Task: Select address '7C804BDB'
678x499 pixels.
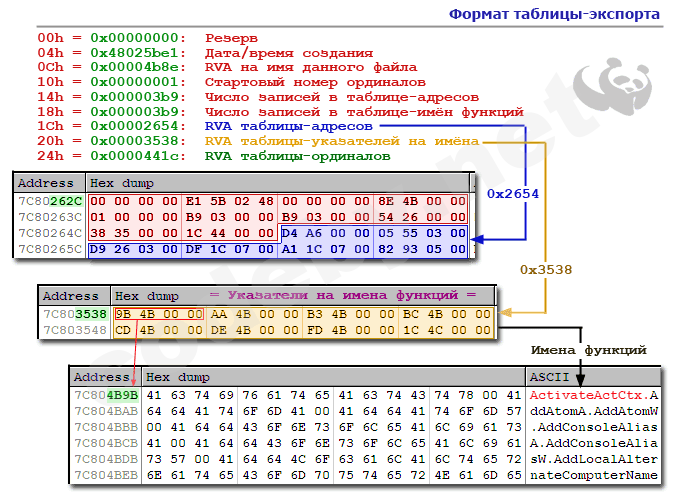Action: click(106, 459)
